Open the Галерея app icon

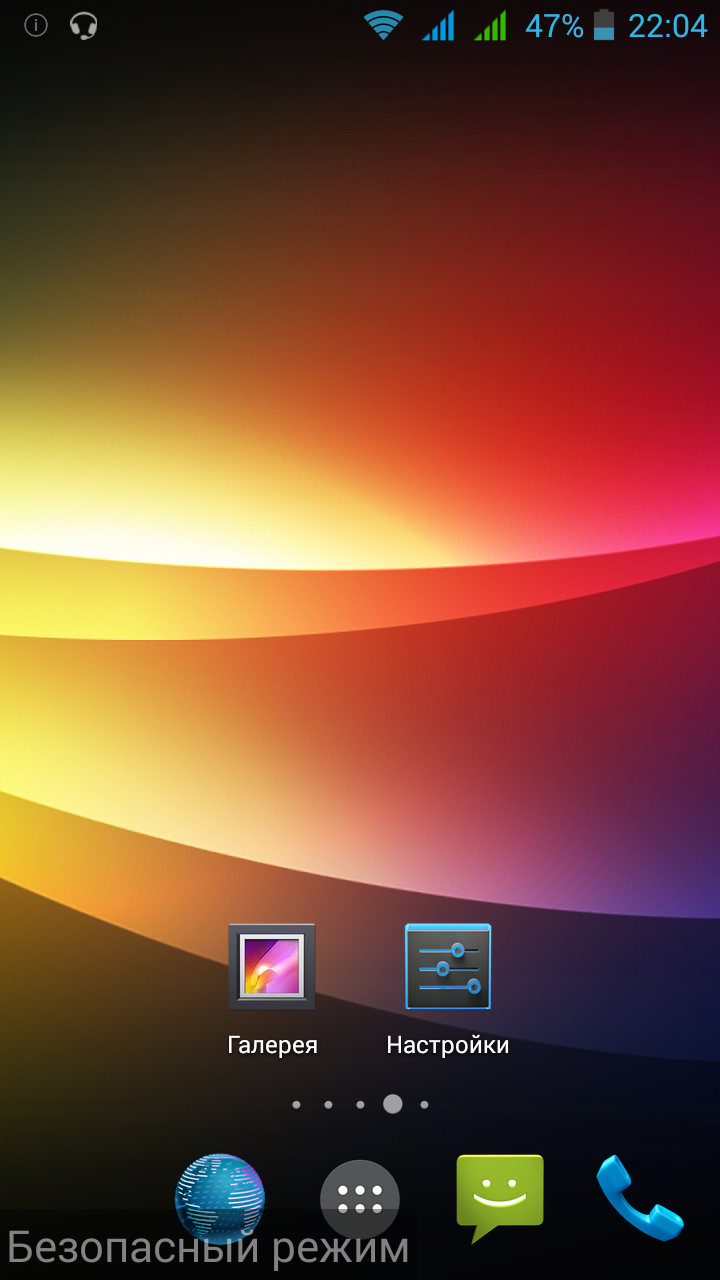pyautogui.click(x=272, y=966)
